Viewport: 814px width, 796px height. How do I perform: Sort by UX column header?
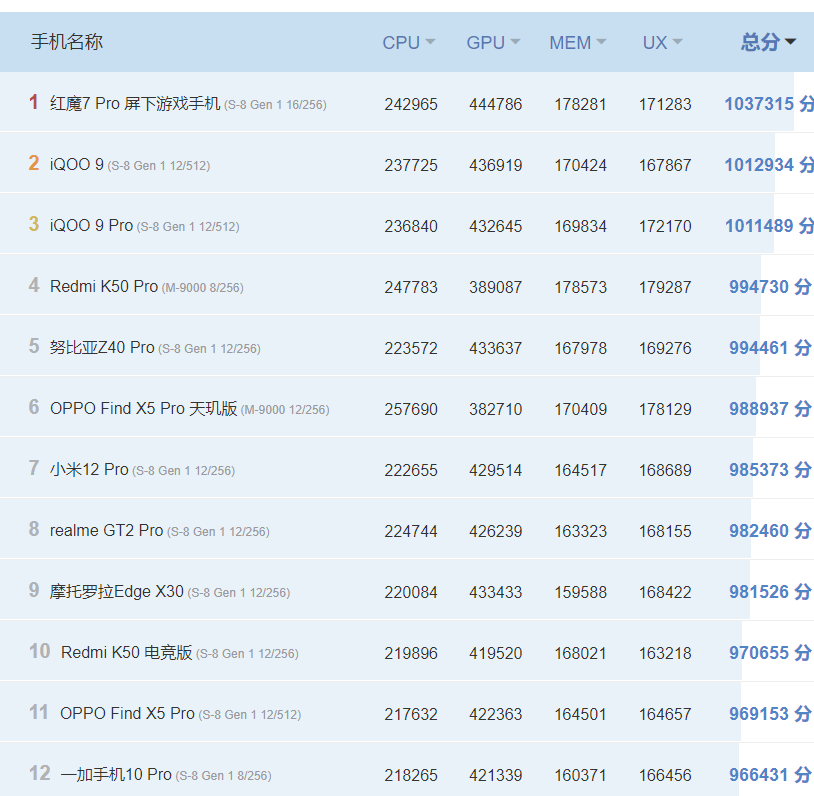(662, 43)
